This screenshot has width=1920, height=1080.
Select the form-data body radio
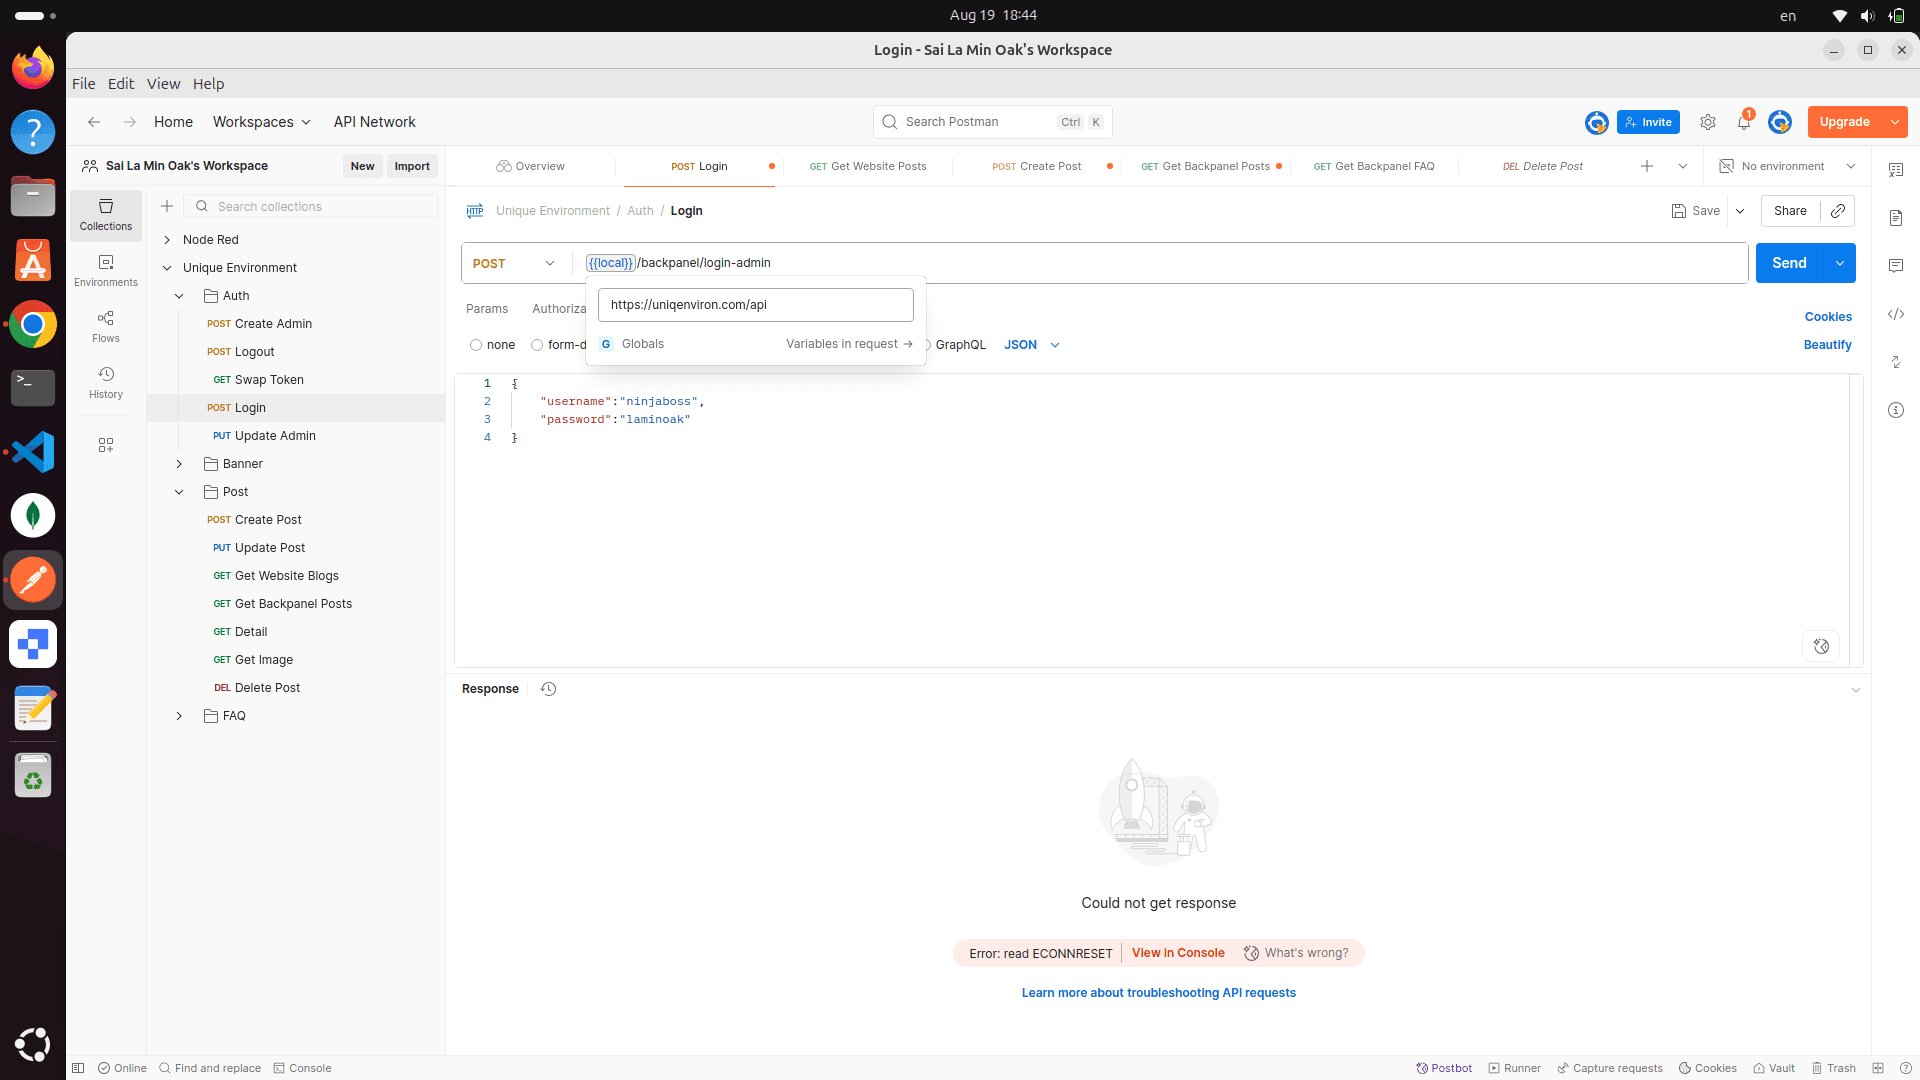pyautogui.click(x=537, y=345)
